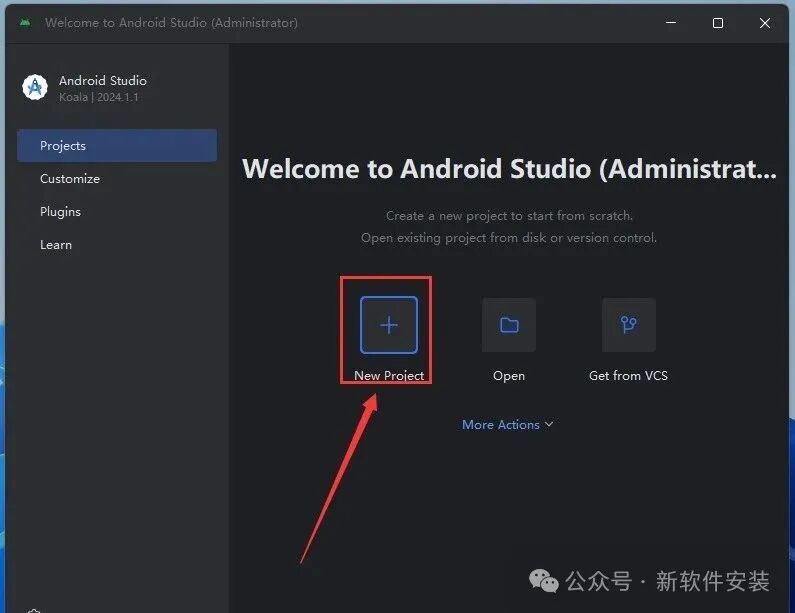Click the Android Studio logo in sidebar
795x613 pixels.
[35, 87]
